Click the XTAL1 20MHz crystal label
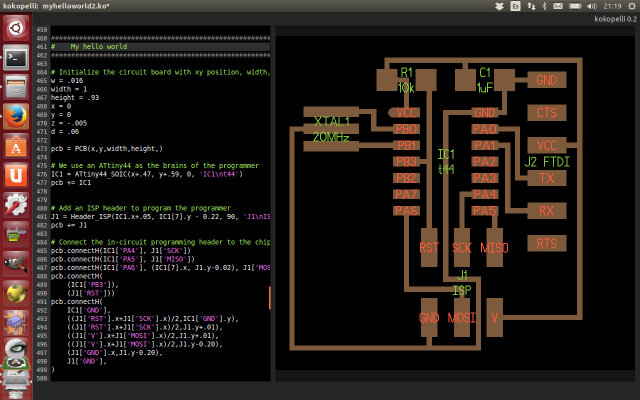The width and height of the screenshot is (640, 400). tap(331, 129)
